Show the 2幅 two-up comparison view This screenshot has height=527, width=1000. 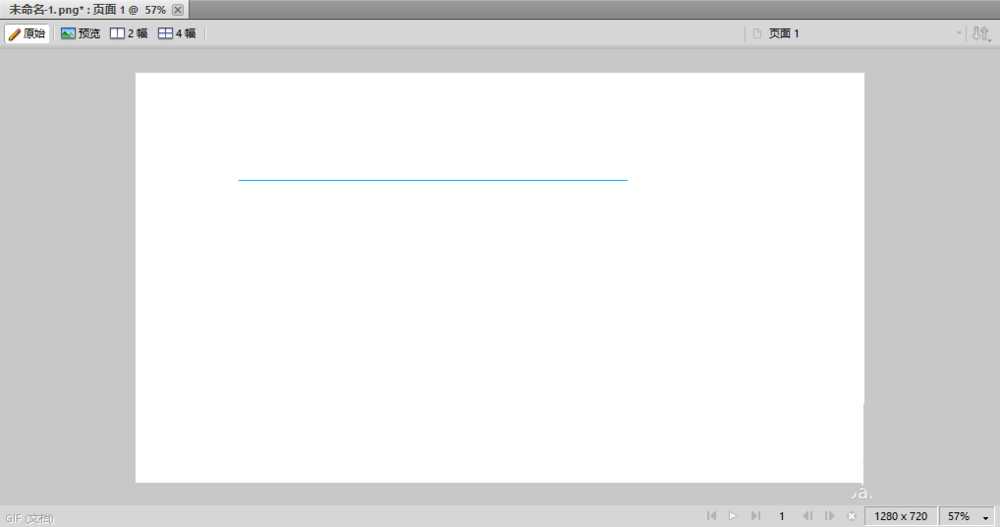tap(129, 33)
